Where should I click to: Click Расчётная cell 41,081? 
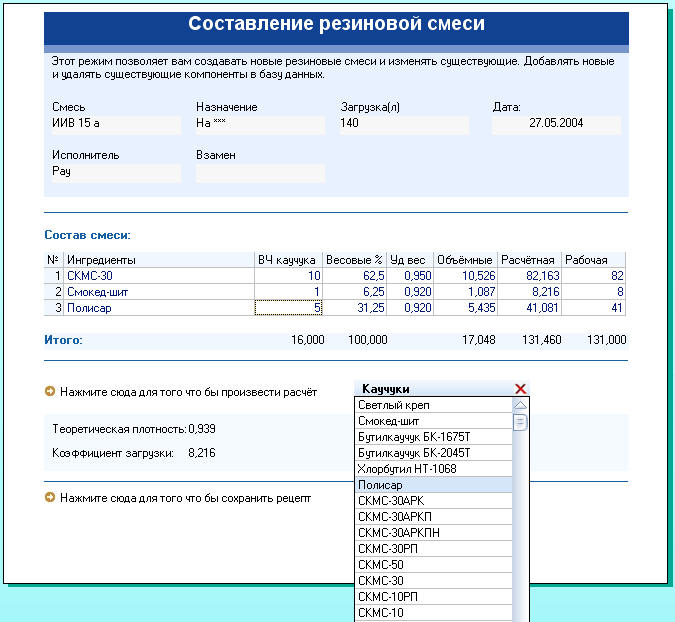(x=530, y=308)
